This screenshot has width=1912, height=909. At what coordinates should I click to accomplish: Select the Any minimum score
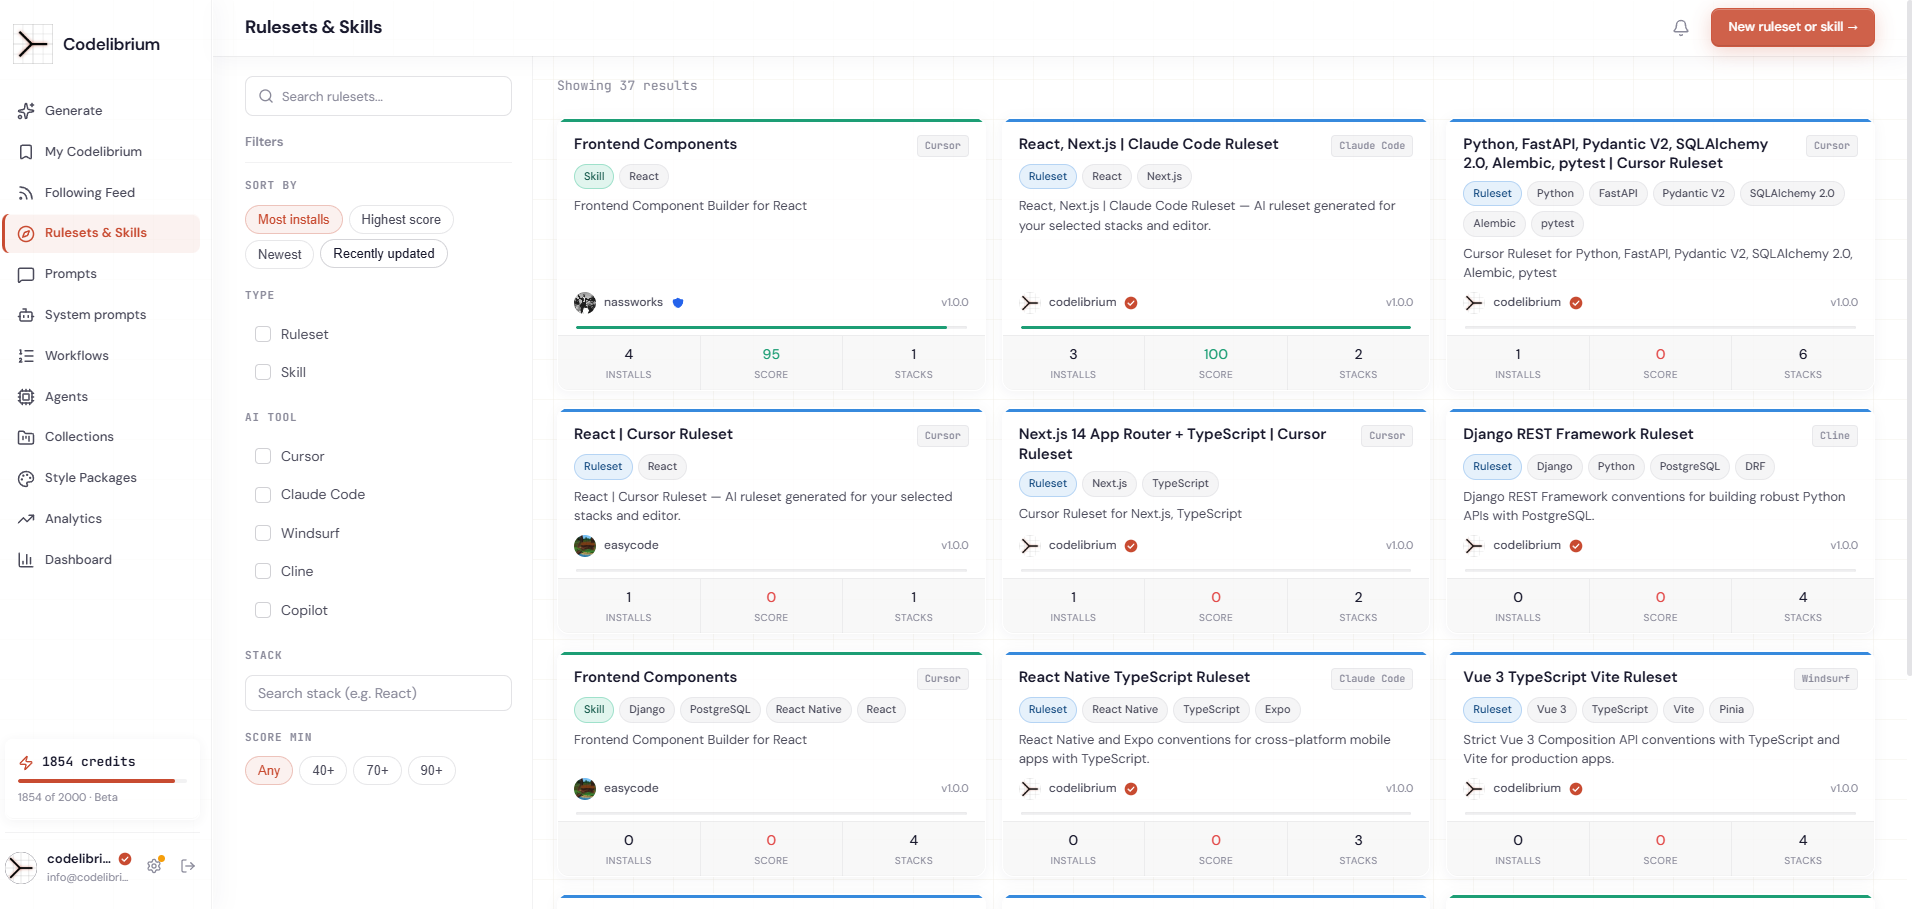(269, 770)
